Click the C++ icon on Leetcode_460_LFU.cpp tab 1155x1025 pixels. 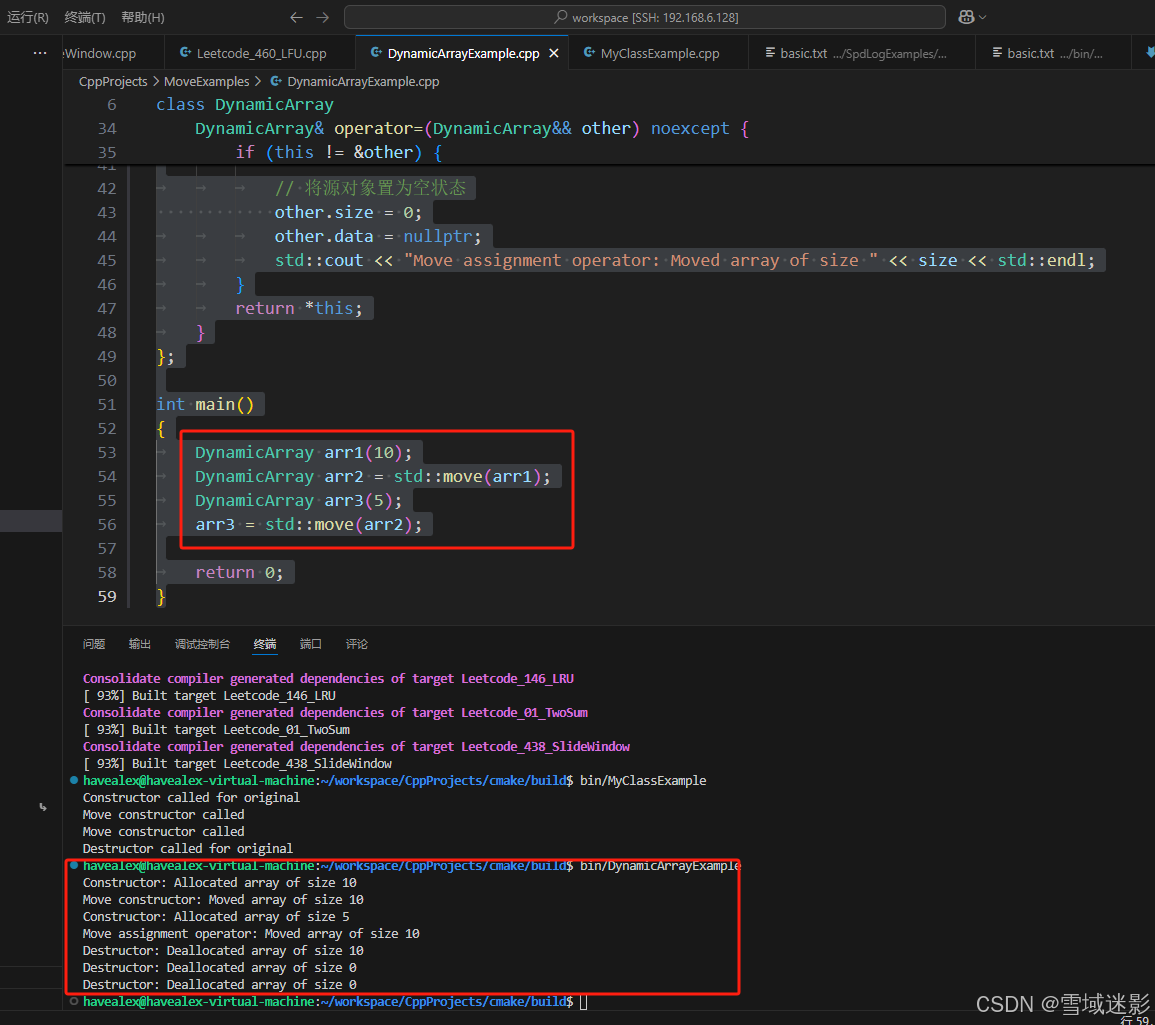coord(184,52)
